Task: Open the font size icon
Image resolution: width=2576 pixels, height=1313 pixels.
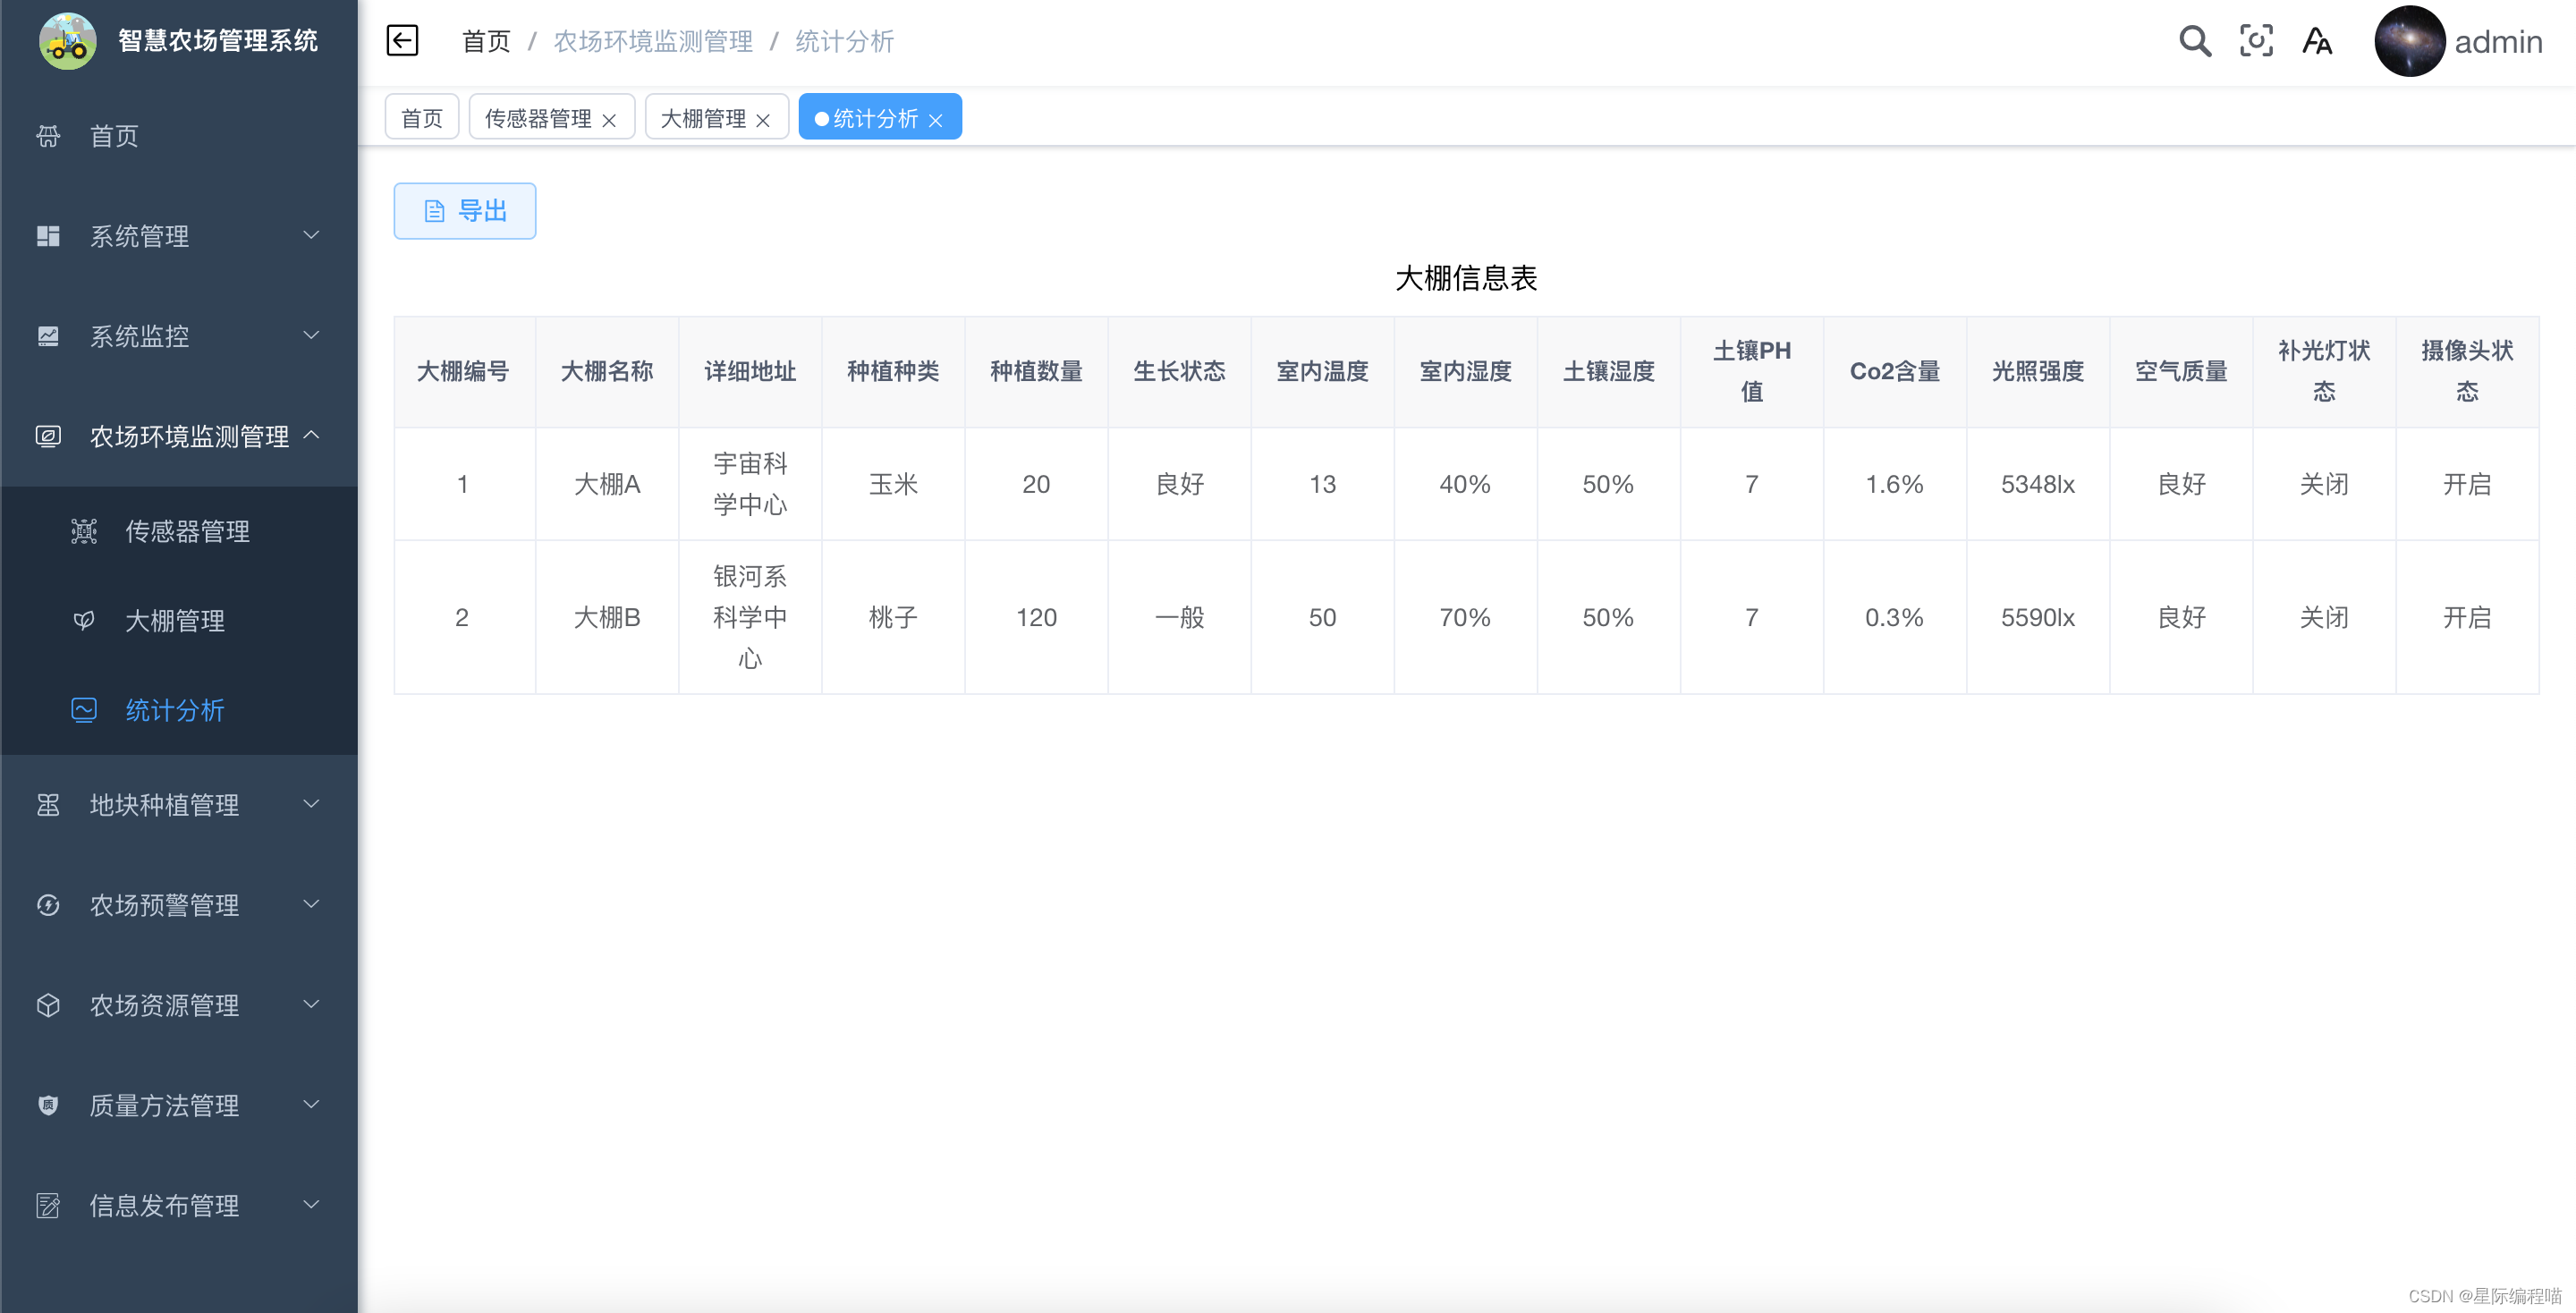Action: [x=2316, y=41]
